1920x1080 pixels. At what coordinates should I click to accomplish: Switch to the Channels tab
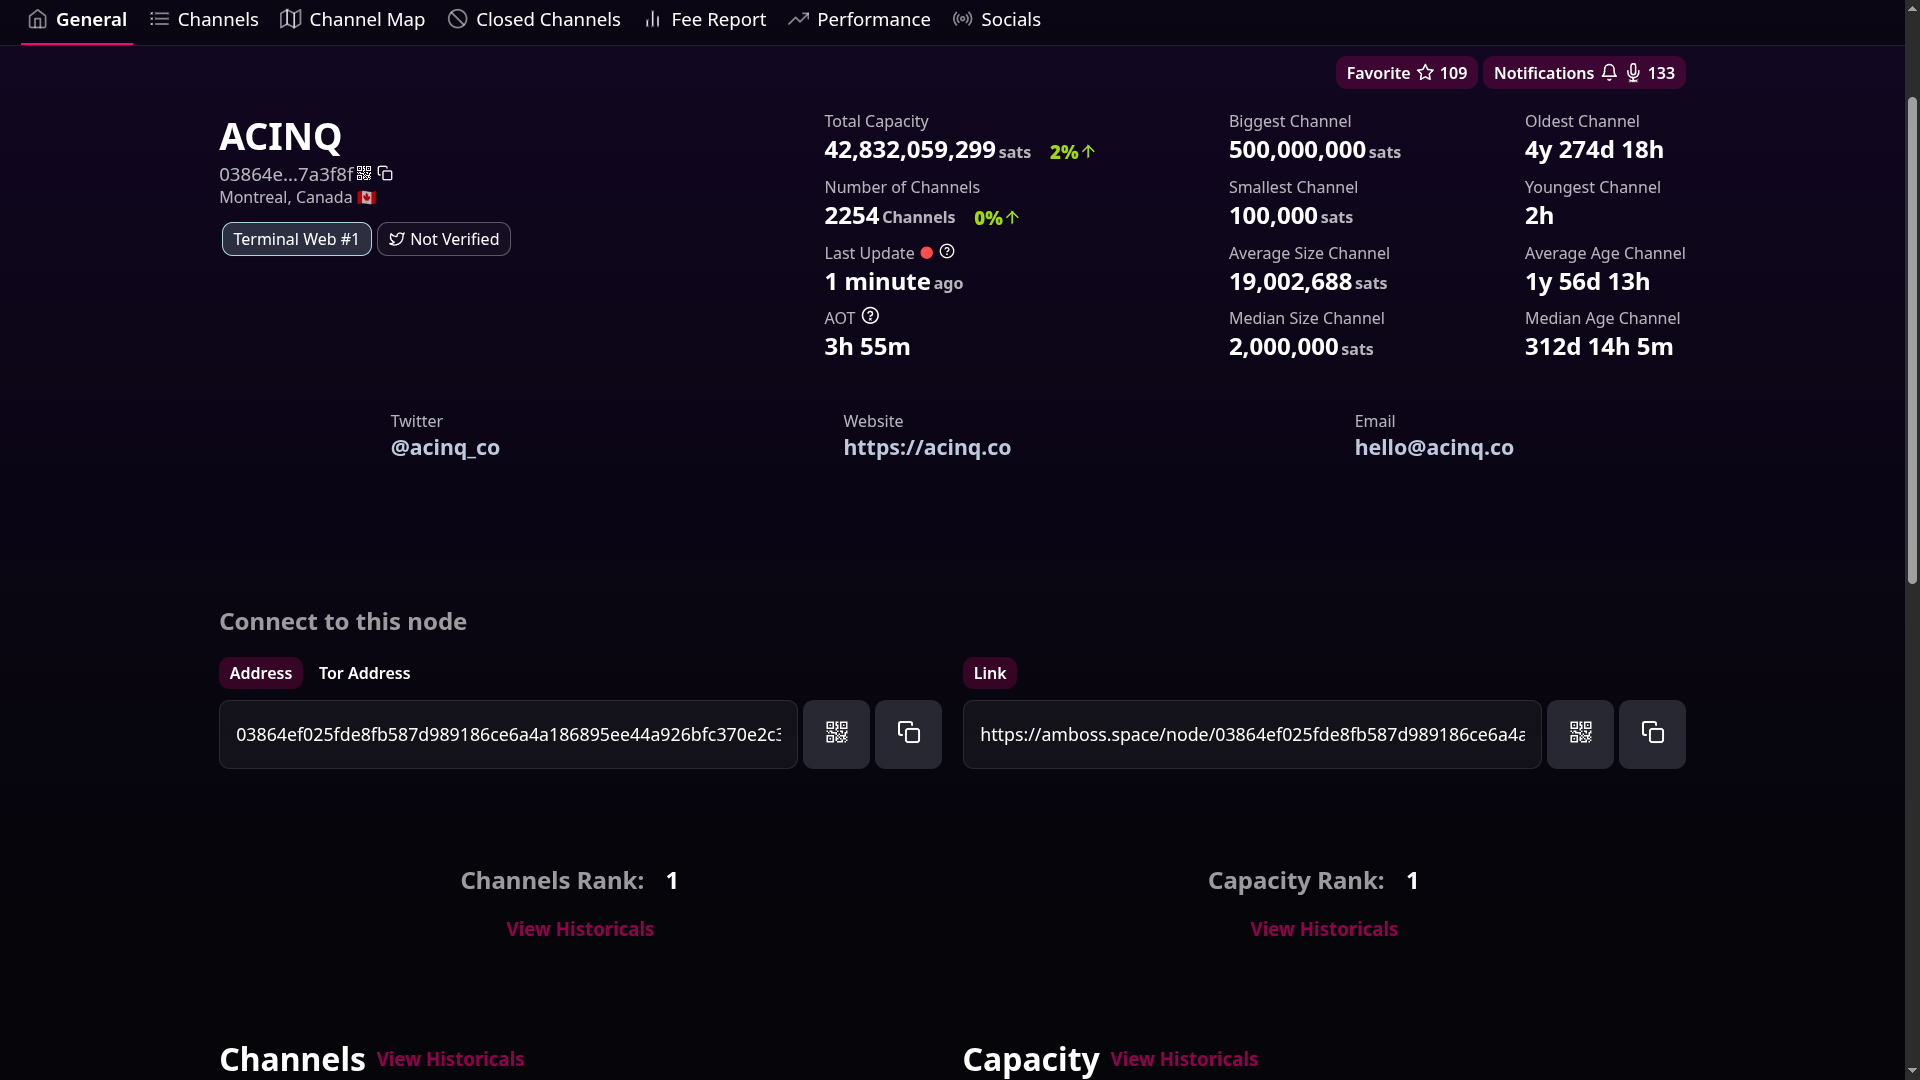(x=204, y=20)
